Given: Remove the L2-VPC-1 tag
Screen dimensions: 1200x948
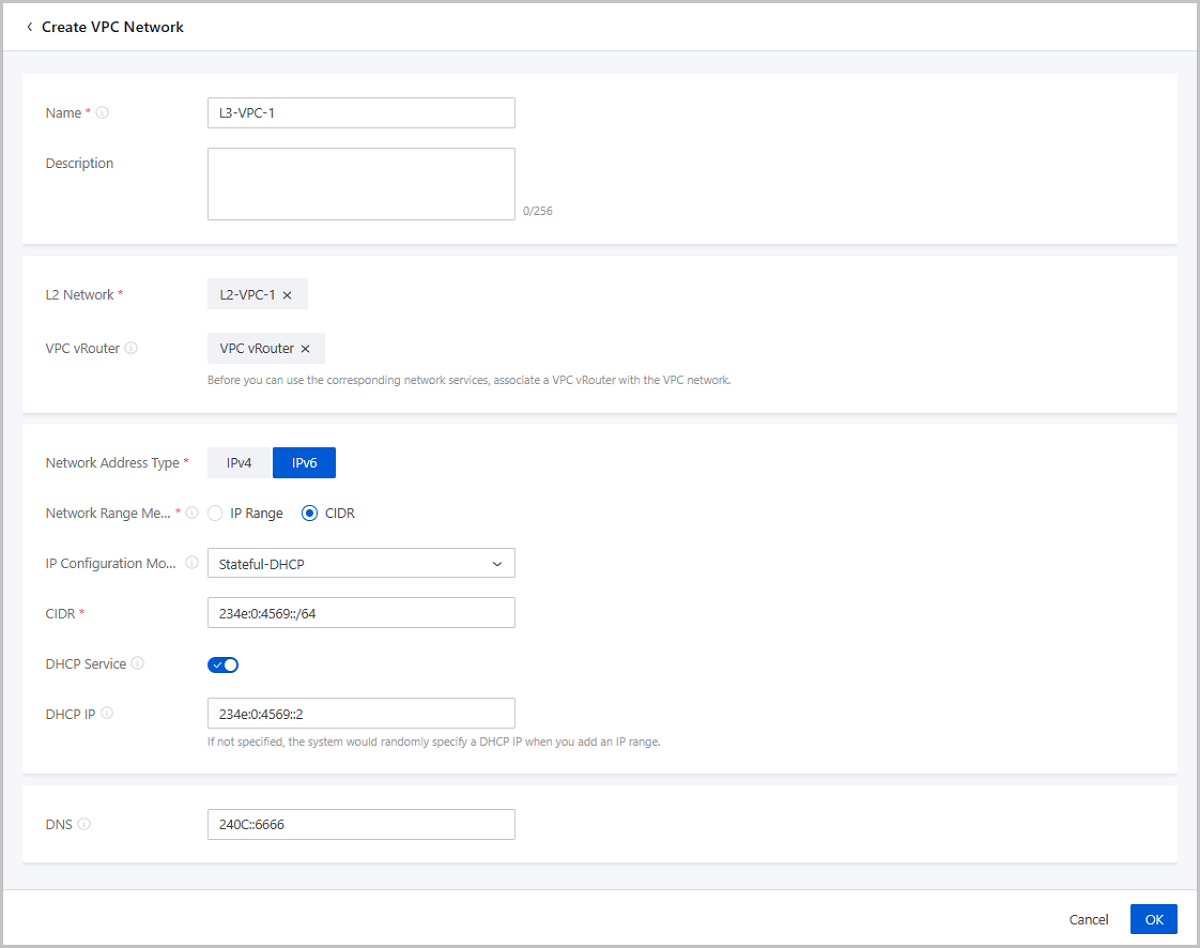Looking at the screenshot, I should click(x=287, y=295).
